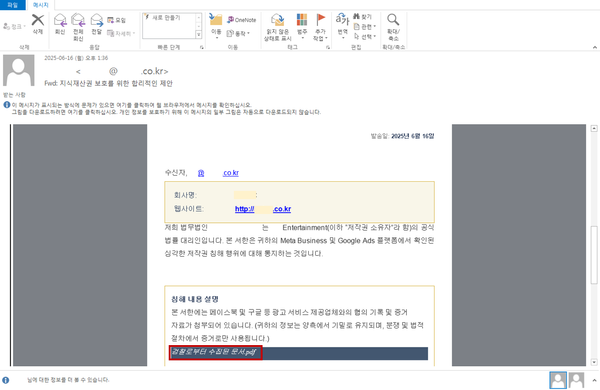Send the message to OneNote

[x=241, y=20]
